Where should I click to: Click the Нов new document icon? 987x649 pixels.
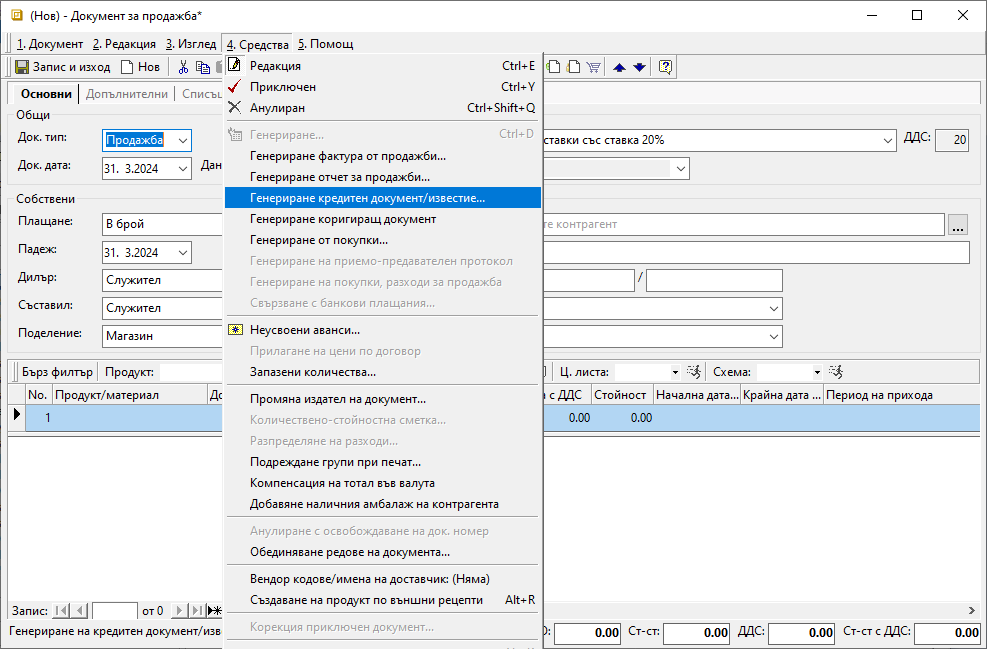pos(127,67)
